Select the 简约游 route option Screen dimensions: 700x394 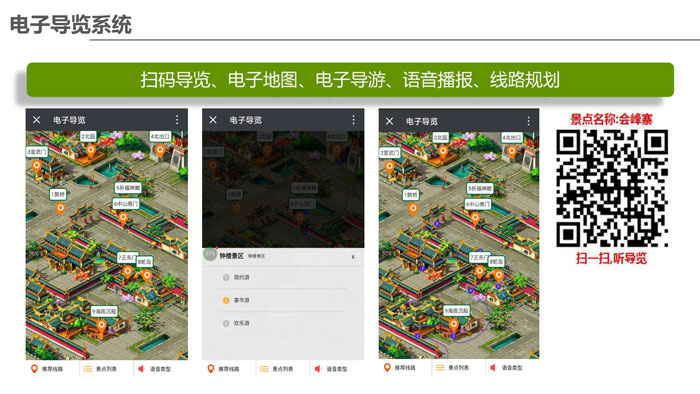(x=283, y=277)
